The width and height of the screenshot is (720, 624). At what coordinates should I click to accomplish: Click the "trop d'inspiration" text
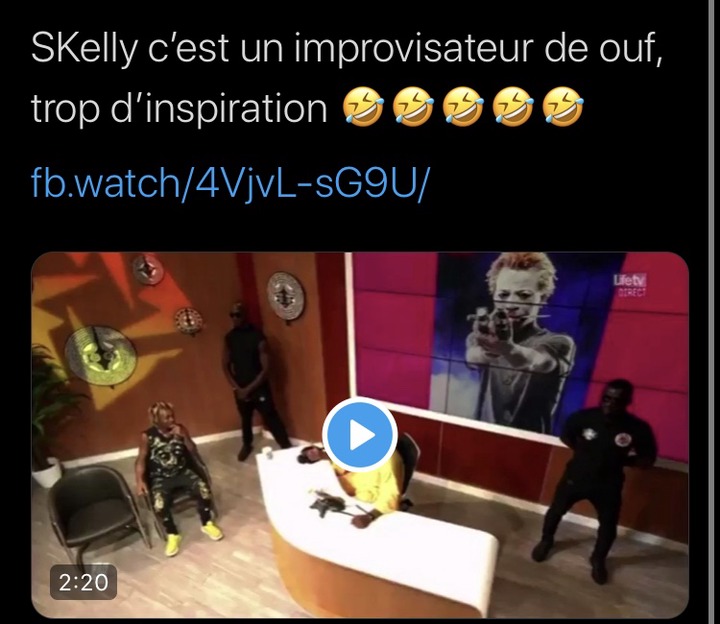click(179, 109)
